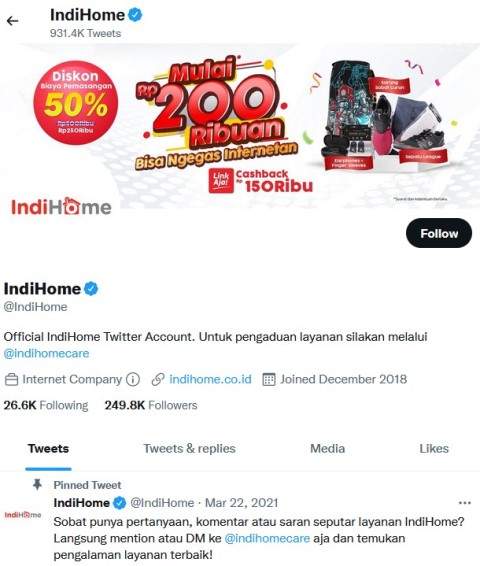Image resolution: width=480 pixels, height=566 pixels.
Task: View the 249.8K Followers list
Action: (x=151, y=405)
